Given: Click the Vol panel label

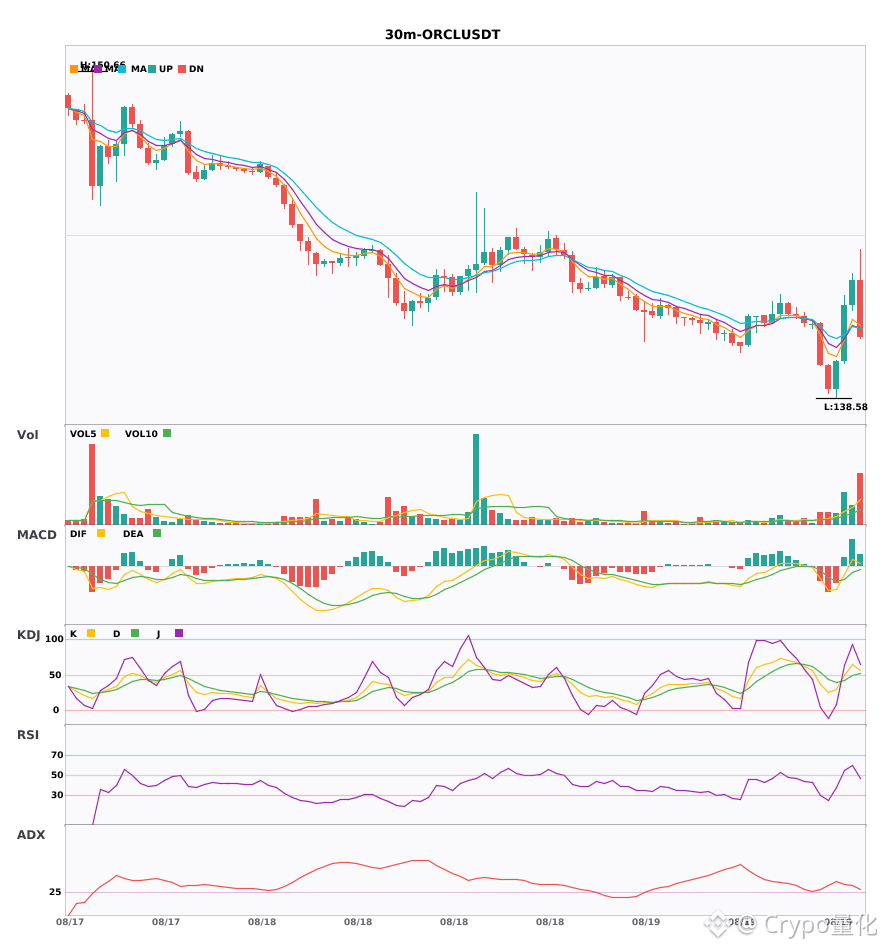Looking at the screenshot, I should (x=27, y=435).
